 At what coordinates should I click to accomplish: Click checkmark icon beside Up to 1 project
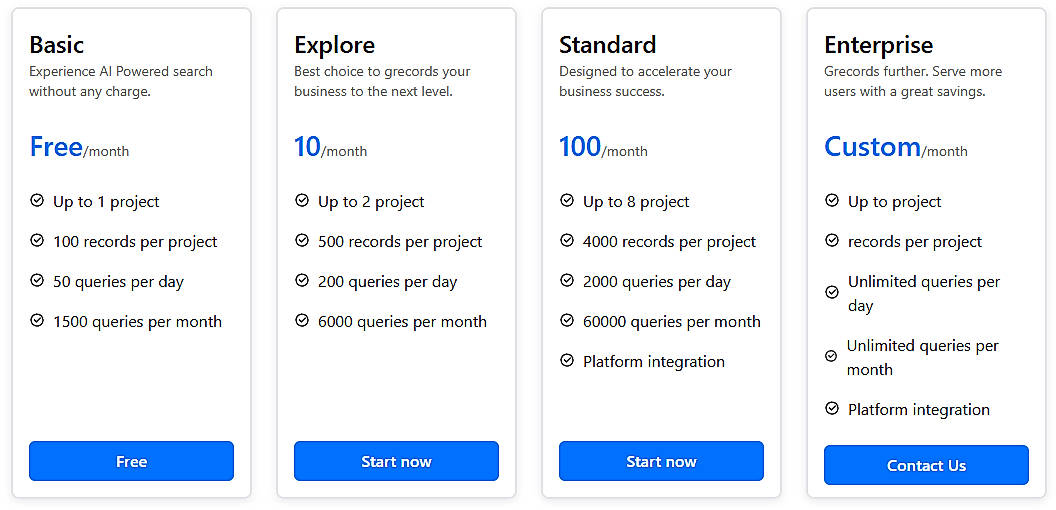point(37,201)
